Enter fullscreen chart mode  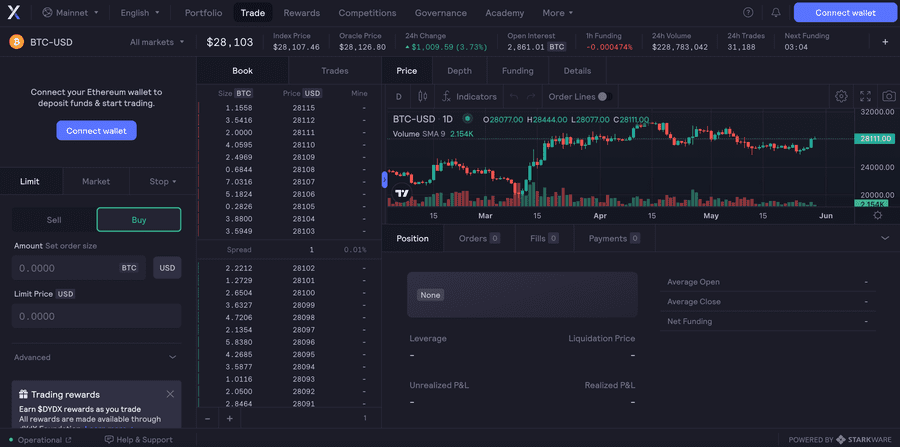point(865,97)
